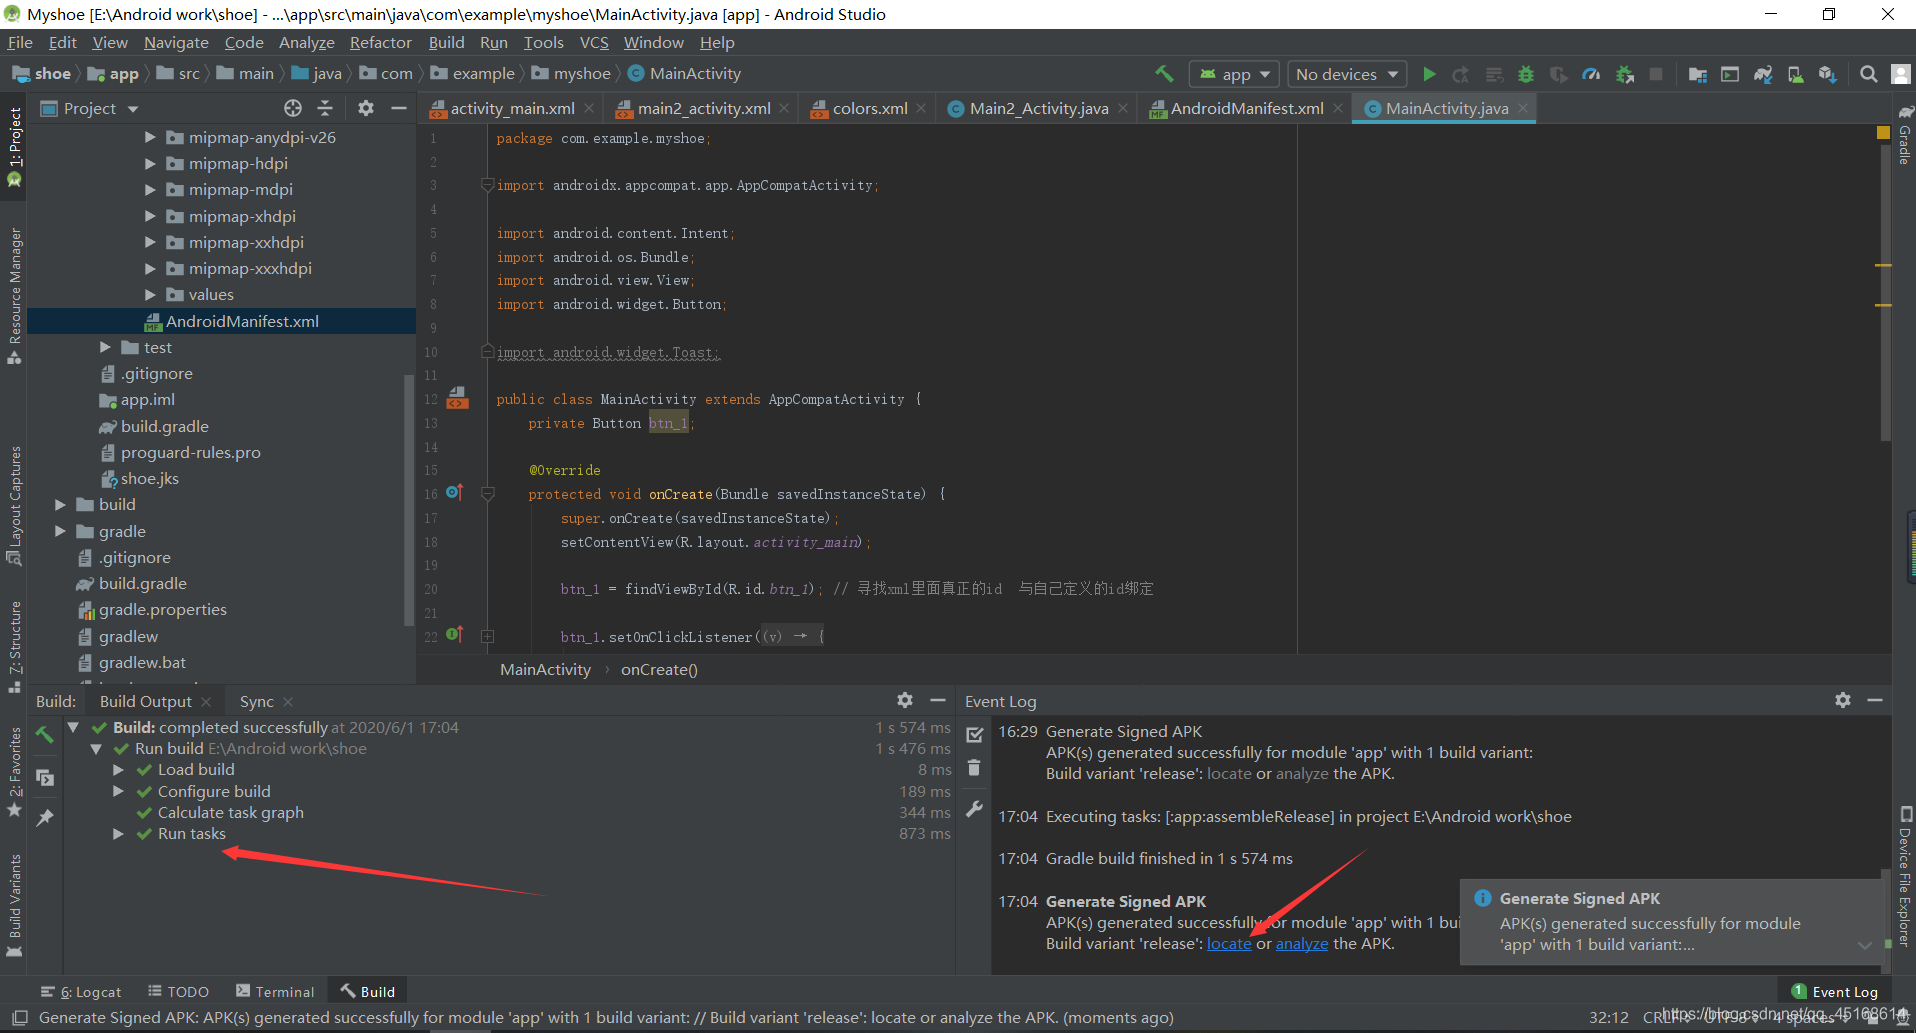
Task: Open the Refactor menu
Action: tap(380, 42)
